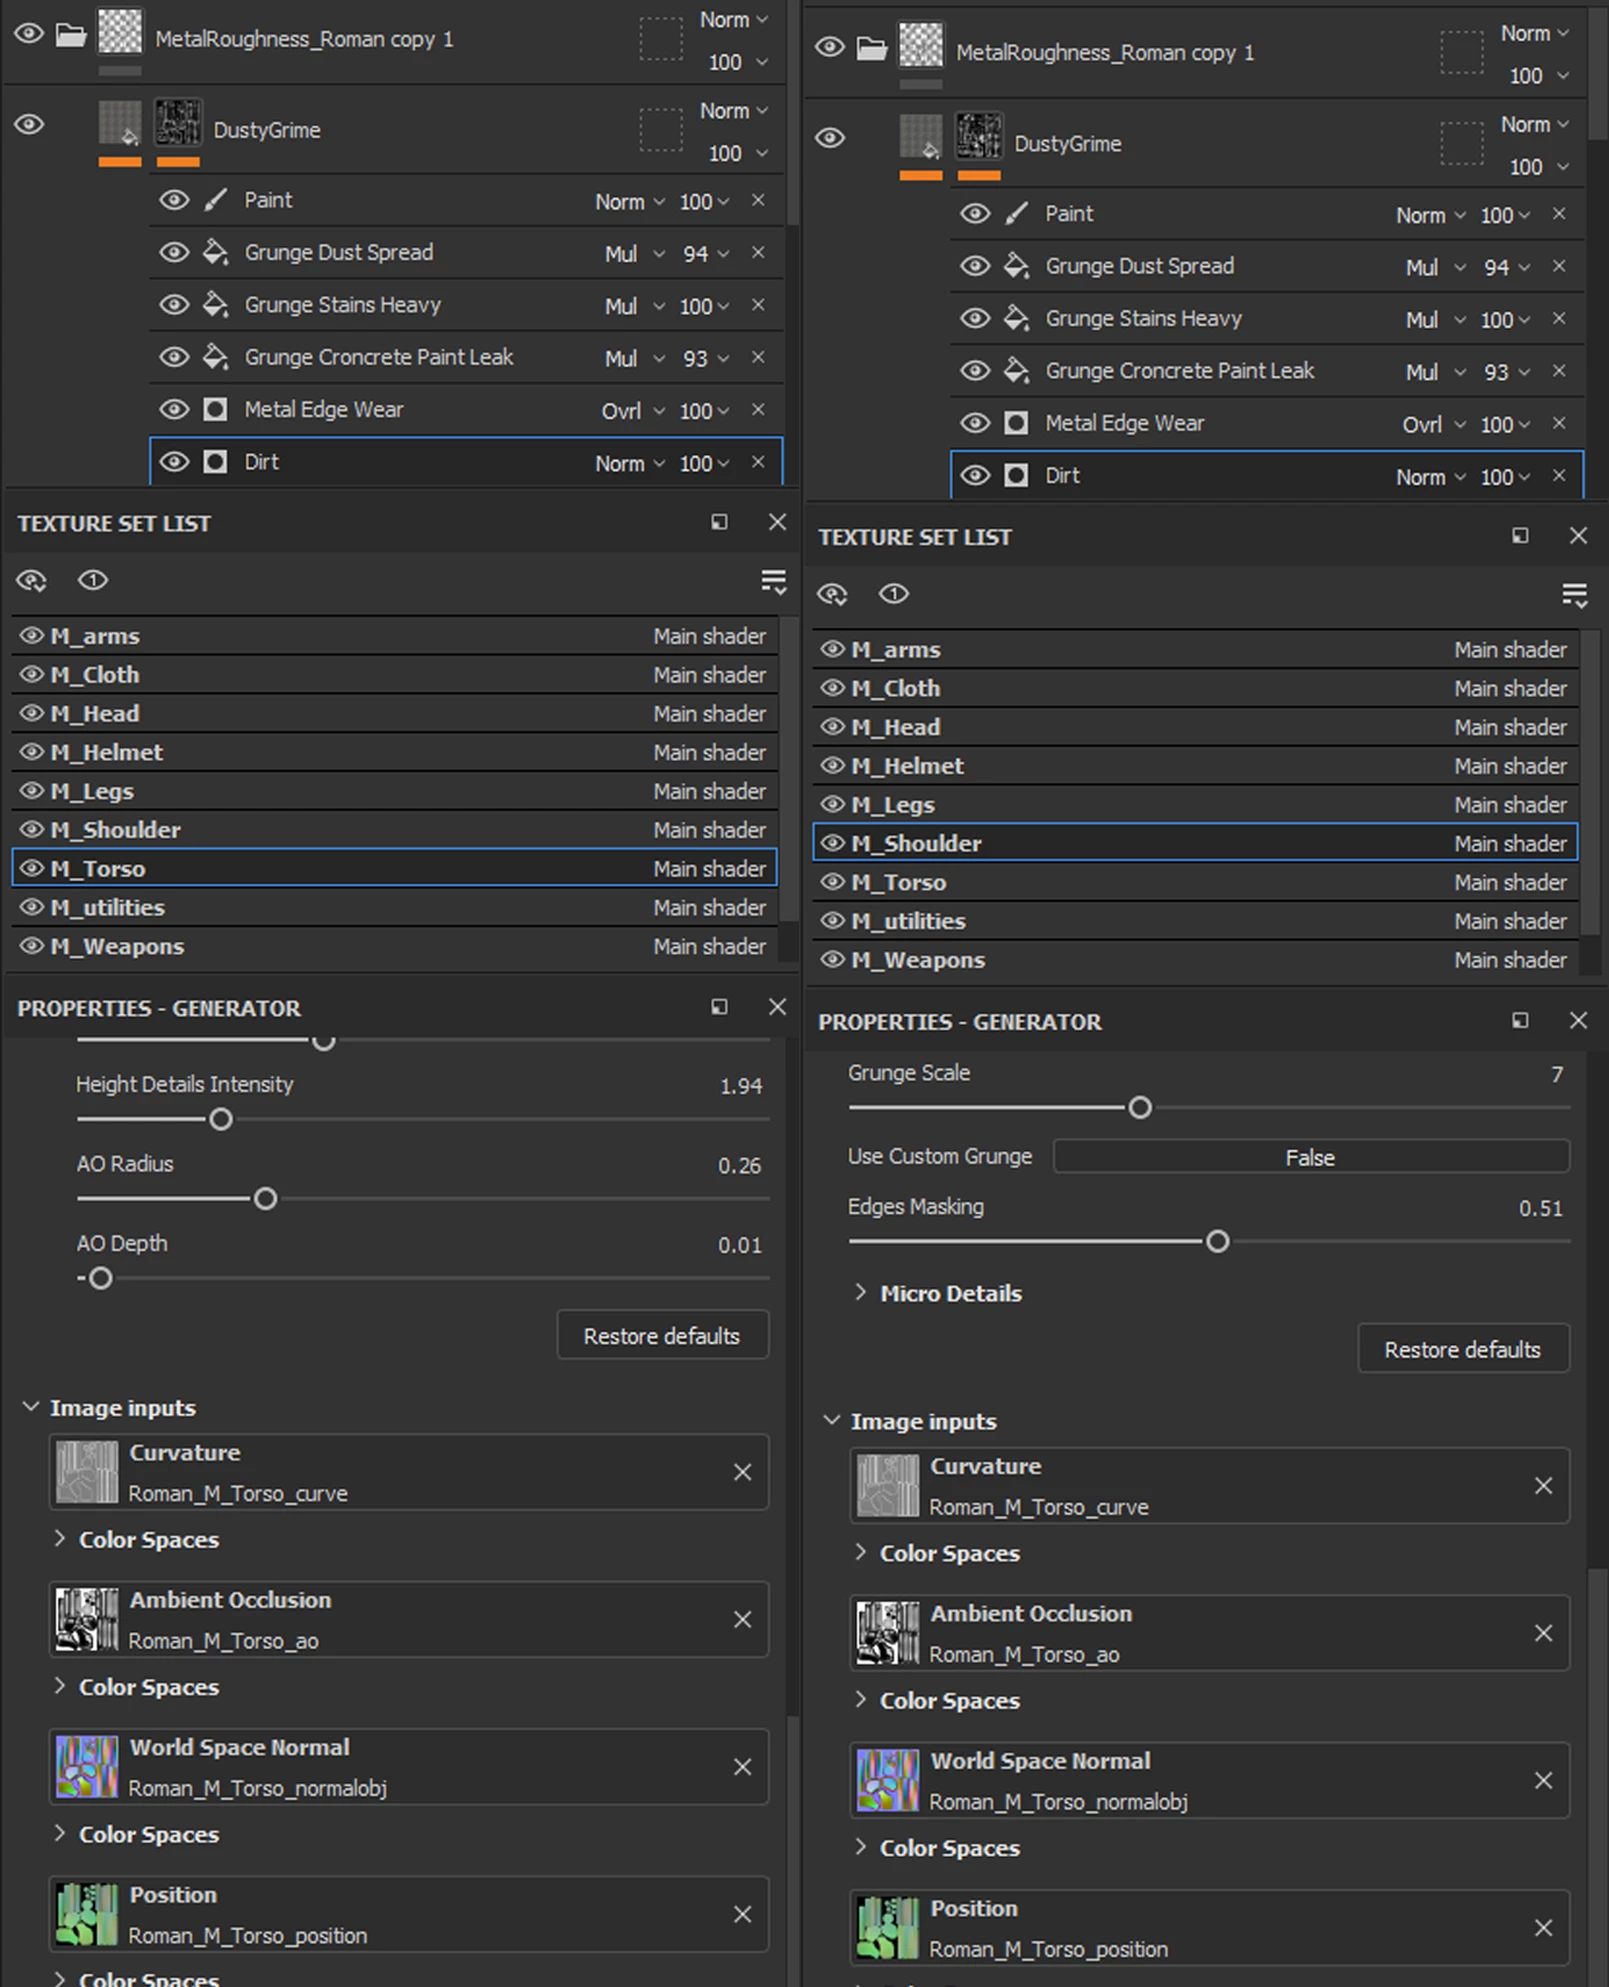Open blend mode dropdown of left Paint effect
Viewport: 1609px width, 1987px height.
click(x=630, y=201)
